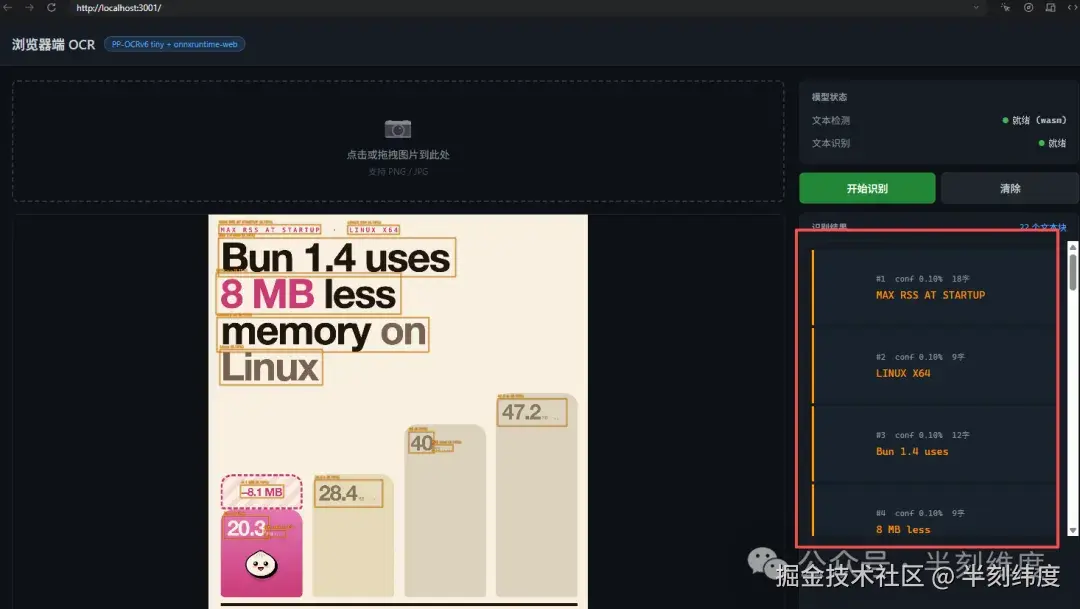Click the 浏览器端 OCR title
Screen dimensions: 1080x609
tap(53, 45)
